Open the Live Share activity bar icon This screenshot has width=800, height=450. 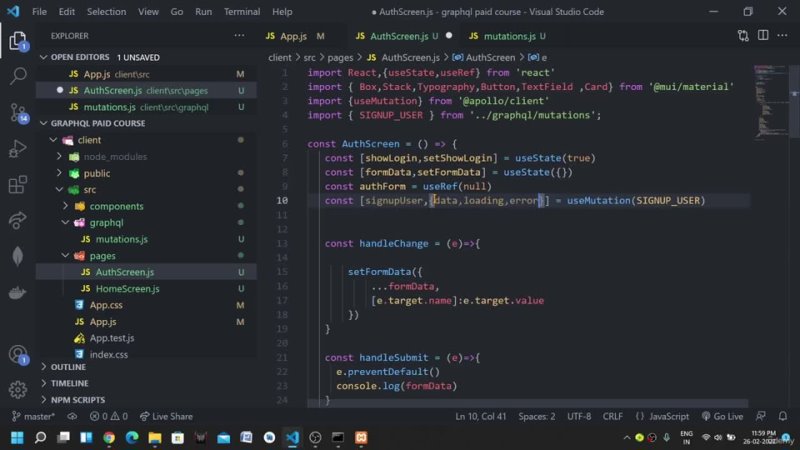pos(18,220)
